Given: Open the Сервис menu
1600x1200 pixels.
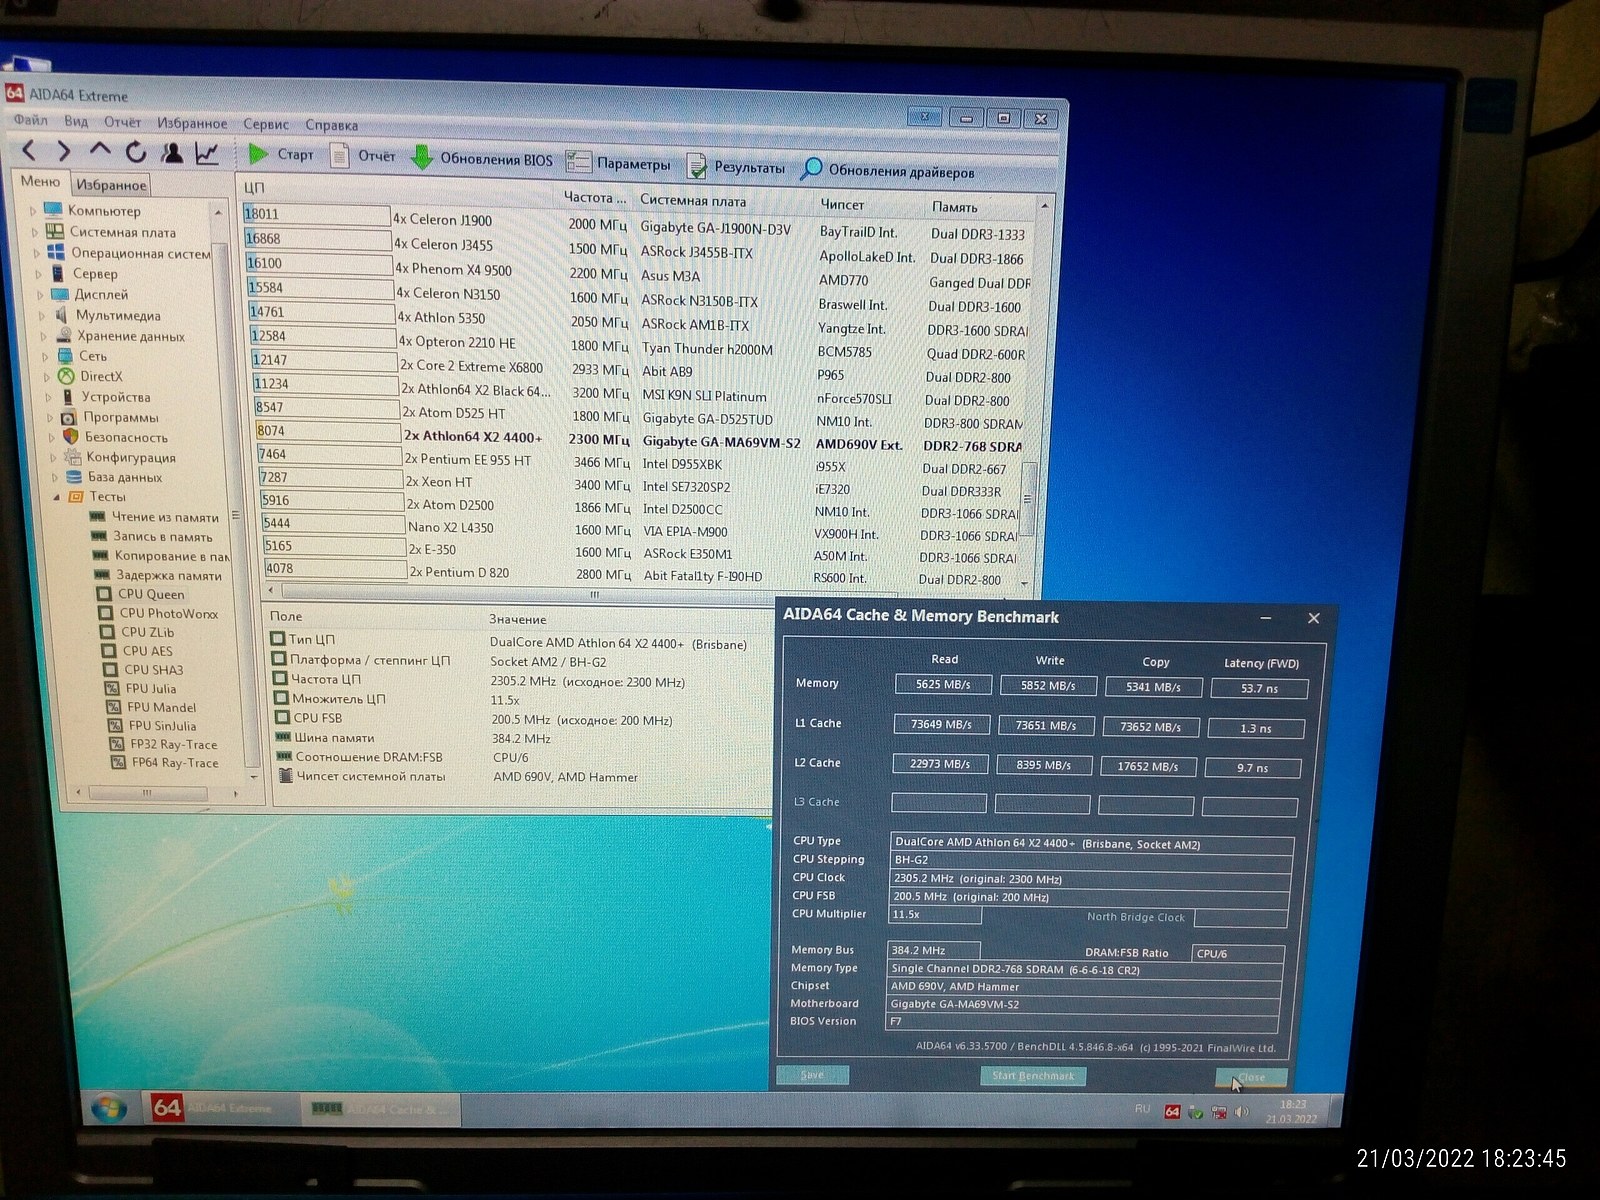Looking at the screenshot, I should (x=266, y=124).
